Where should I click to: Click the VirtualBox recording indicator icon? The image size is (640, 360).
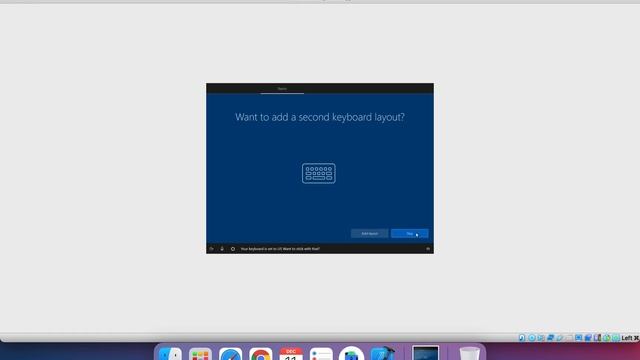(588, 338)
